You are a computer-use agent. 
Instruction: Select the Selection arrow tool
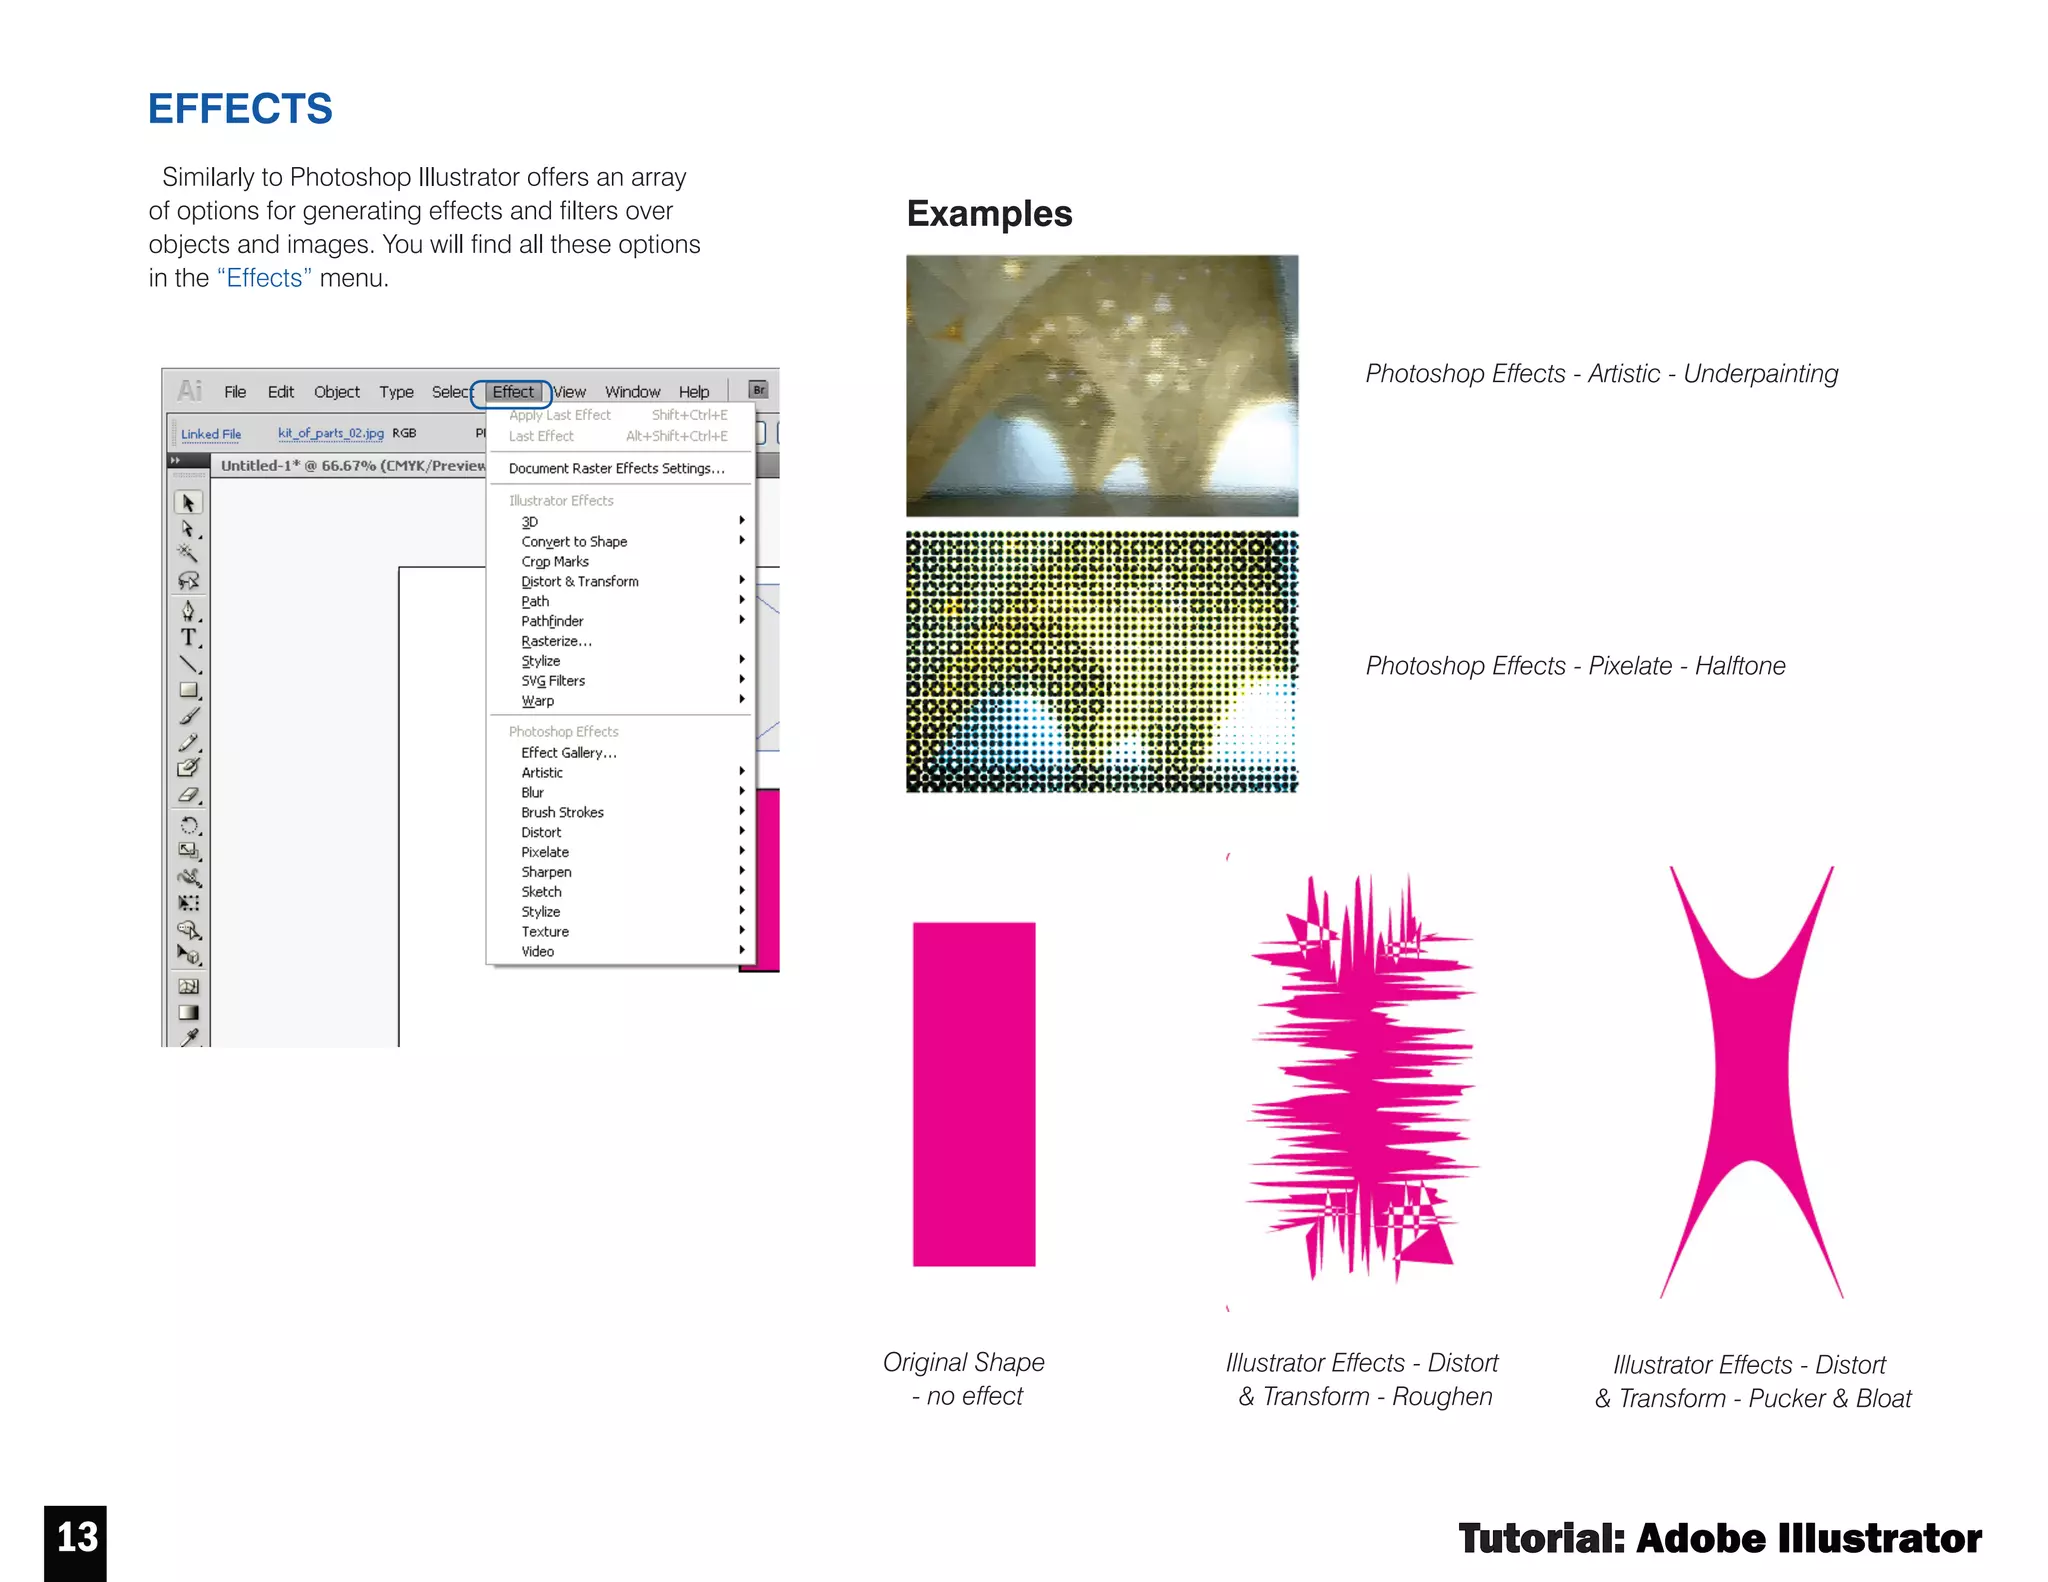pyautogui.click(x=188, y=503)
